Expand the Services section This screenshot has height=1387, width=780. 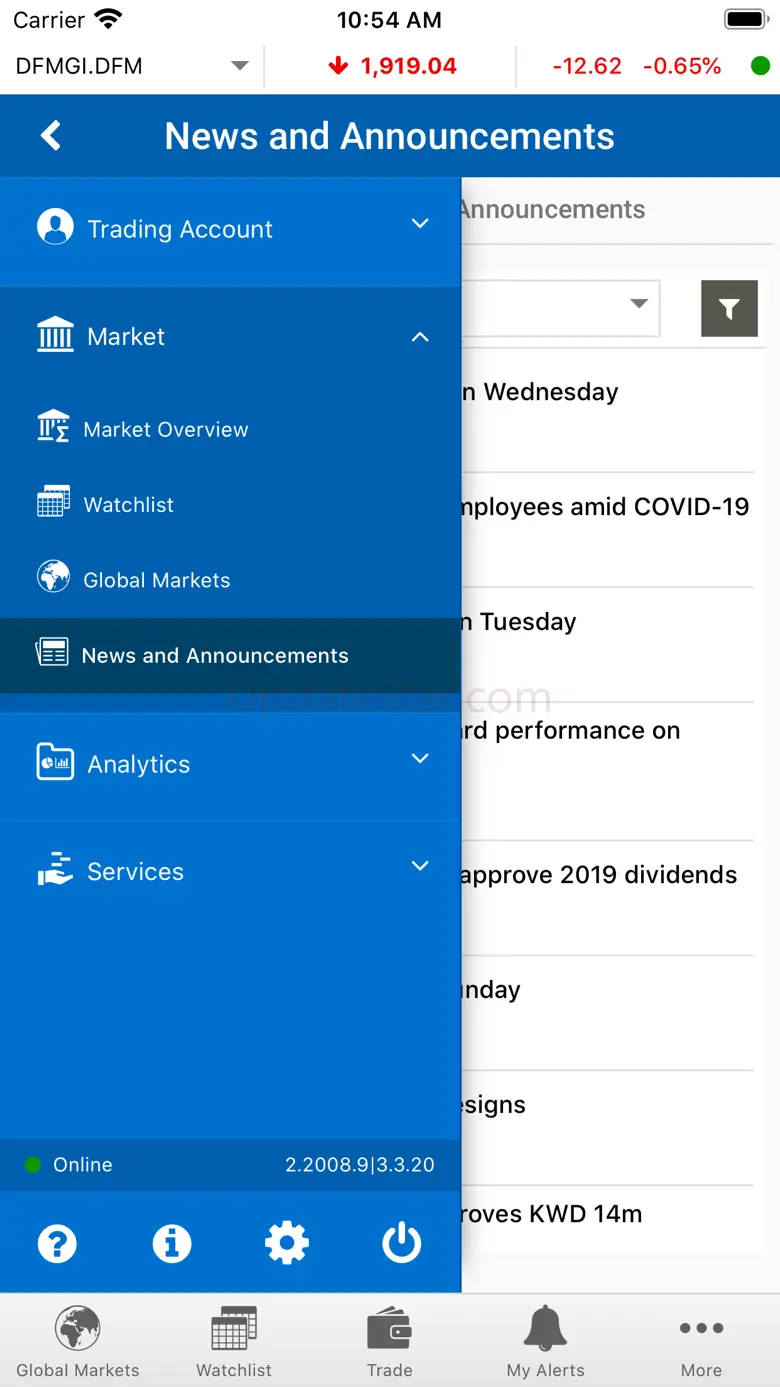pos(230,871)
